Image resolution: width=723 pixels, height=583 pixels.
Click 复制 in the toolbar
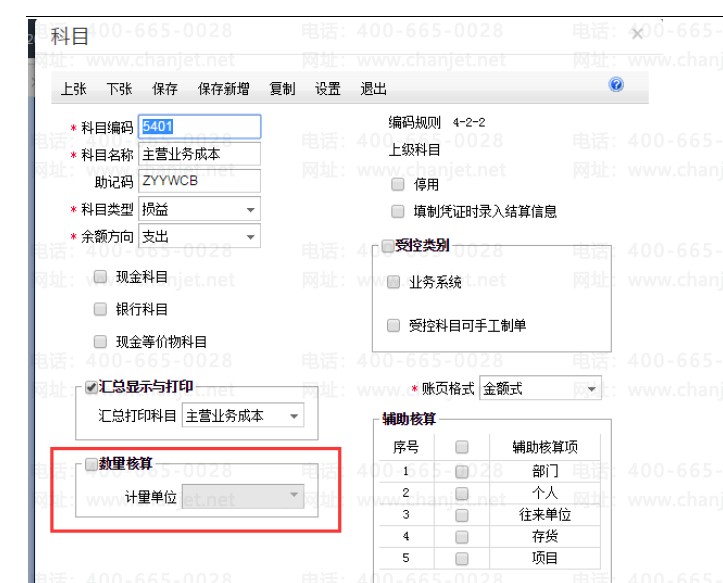click(282, 89)
